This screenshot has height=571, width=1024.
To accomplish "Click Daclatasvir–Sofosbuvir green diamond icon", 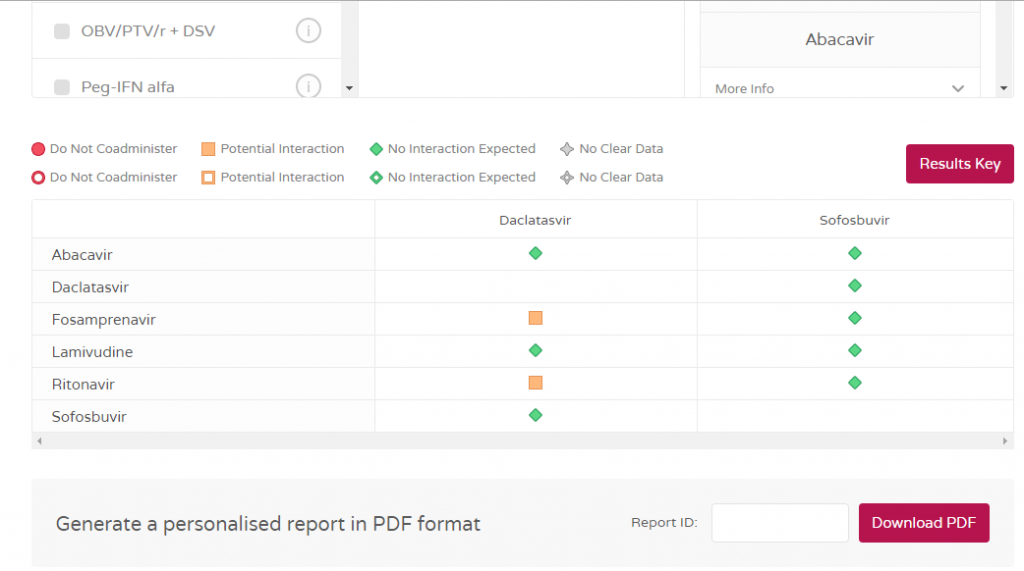I will point(854,286).
